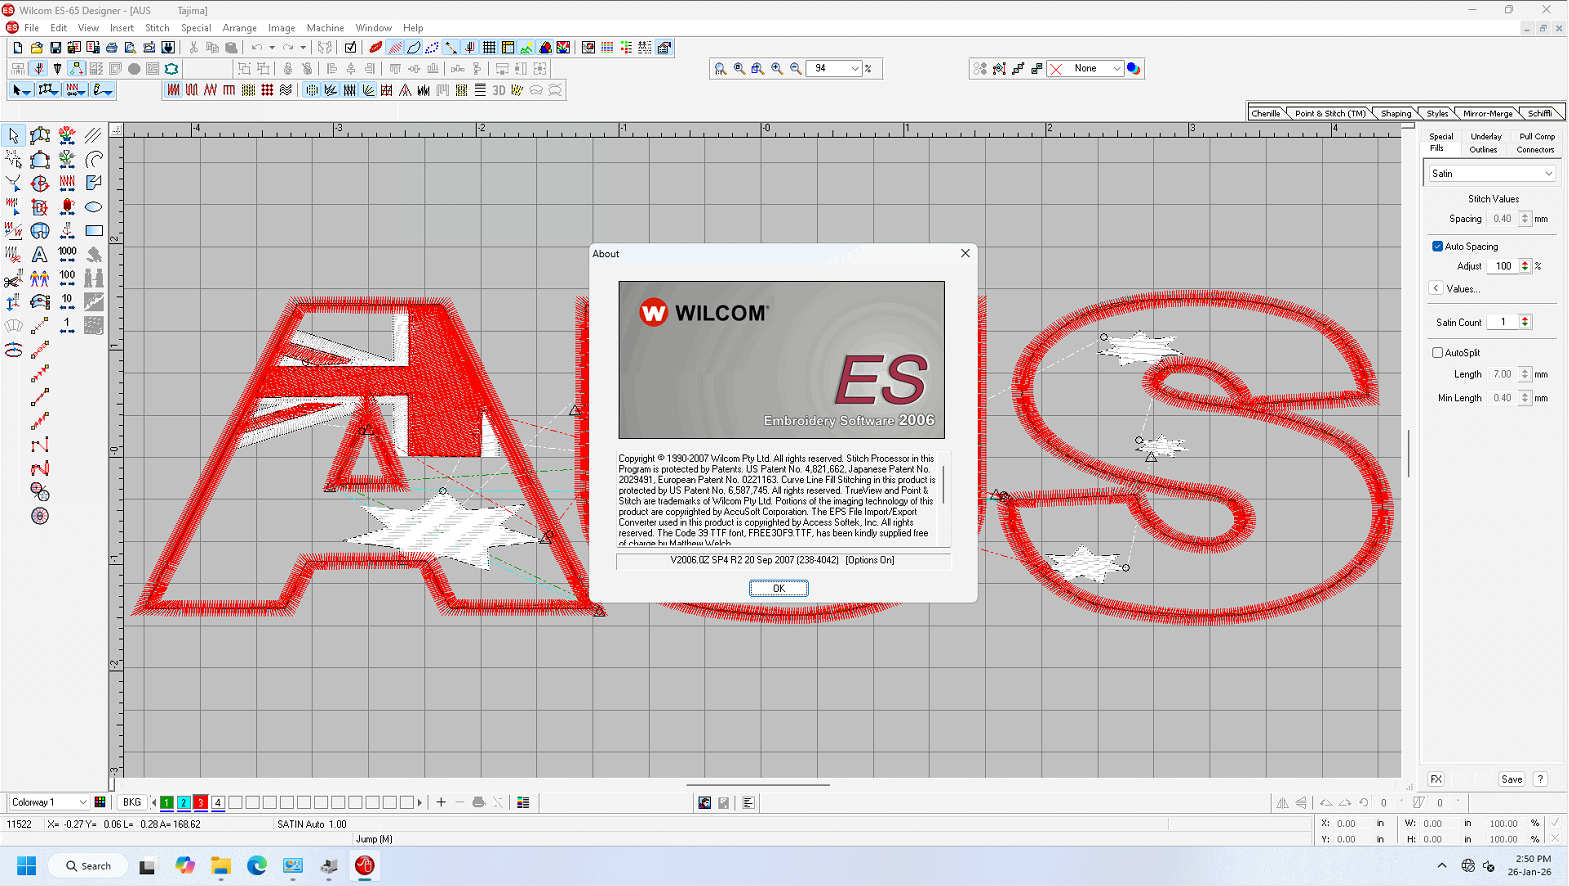Open the Satin fill type dropdown

pos(1491,173)
